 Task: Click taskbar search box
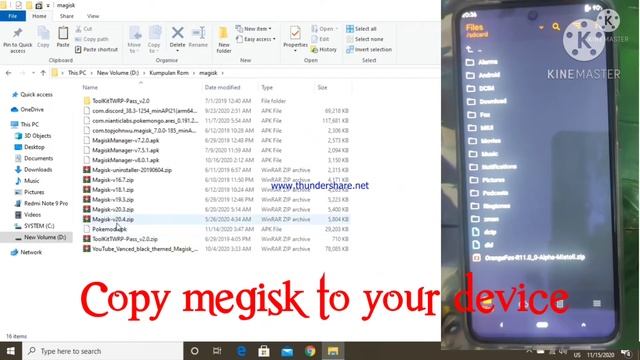point(102,351)
